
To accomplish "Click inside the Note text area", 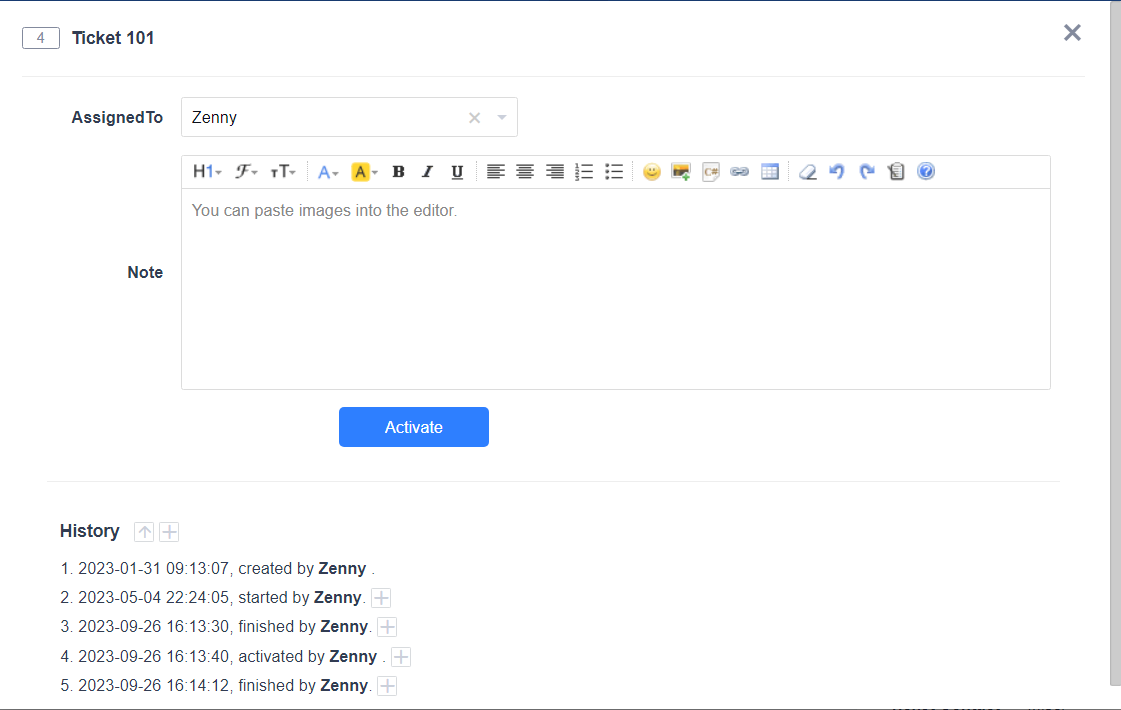I will [x=615, y=290].
